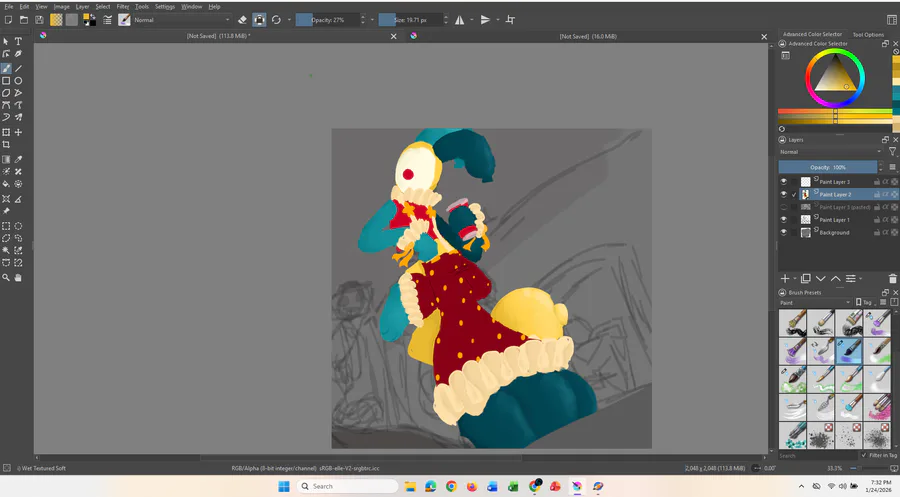
Task: Toggle the Background layer lock
Action: point(876,232)
